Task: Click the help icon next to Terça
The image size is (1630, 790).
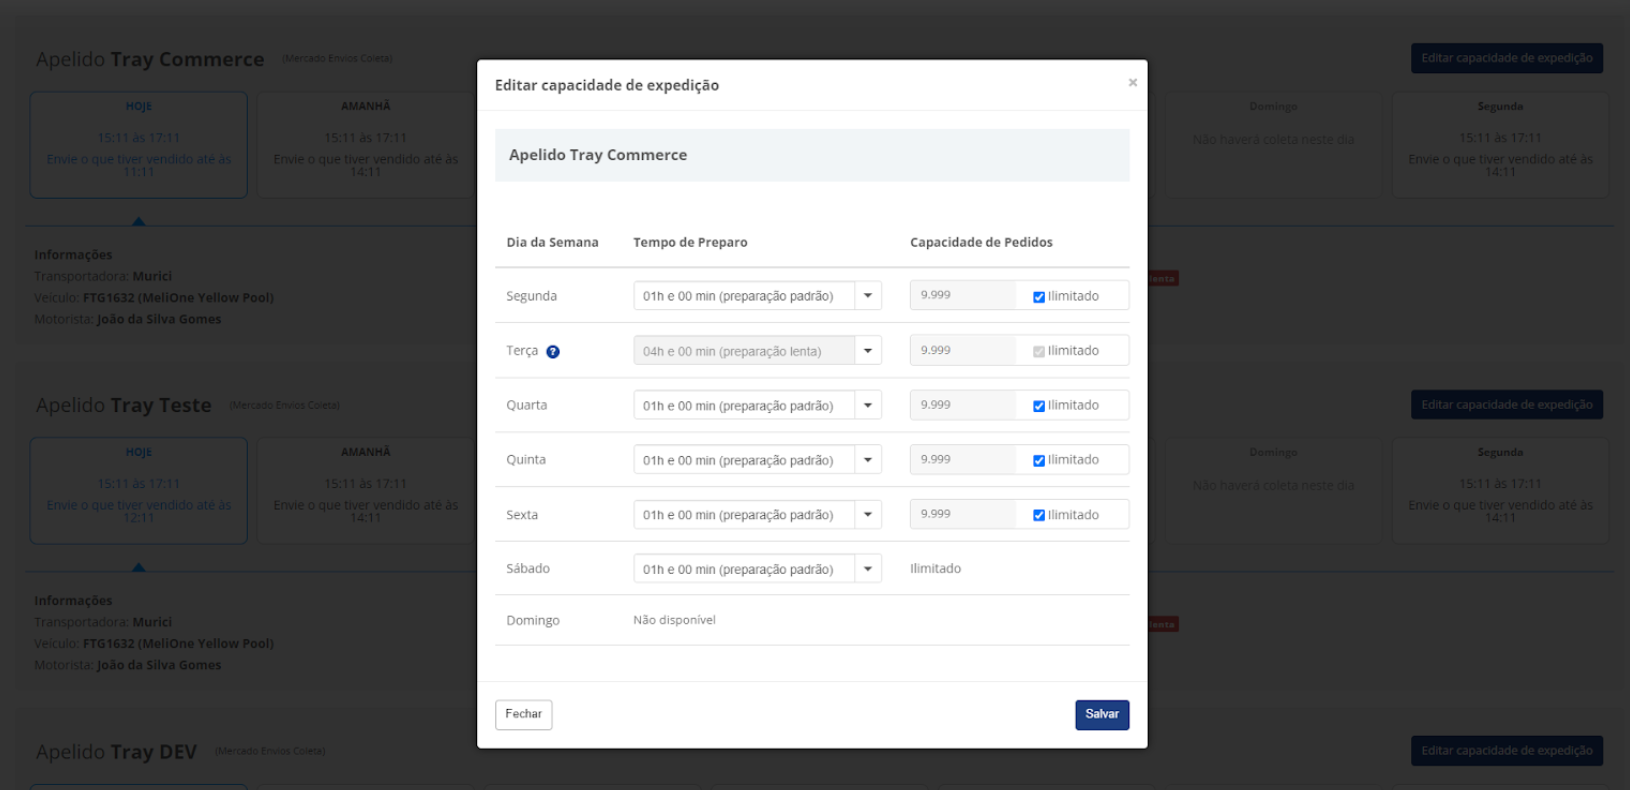Action: [553, 352]
